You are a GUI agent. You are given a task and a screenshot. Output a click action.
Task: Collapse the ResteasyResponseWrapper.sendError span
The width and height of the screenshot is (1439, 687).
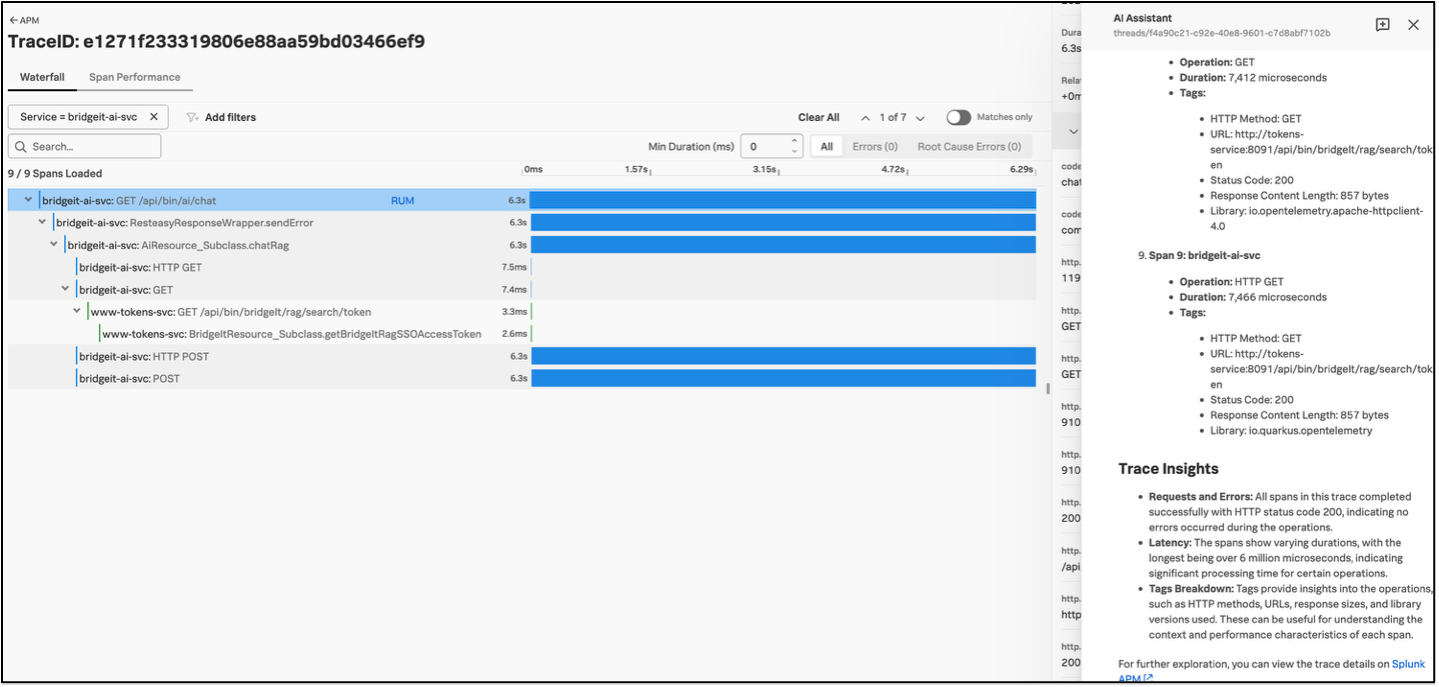pos(42,222)
